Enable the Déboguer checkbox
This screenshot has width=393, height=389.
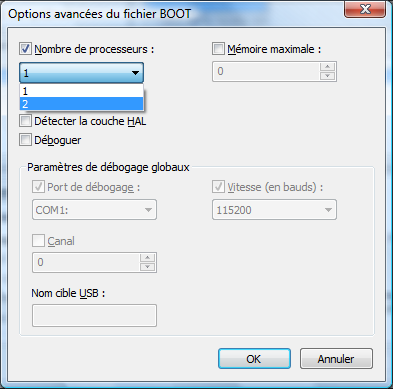click(25, 140)
